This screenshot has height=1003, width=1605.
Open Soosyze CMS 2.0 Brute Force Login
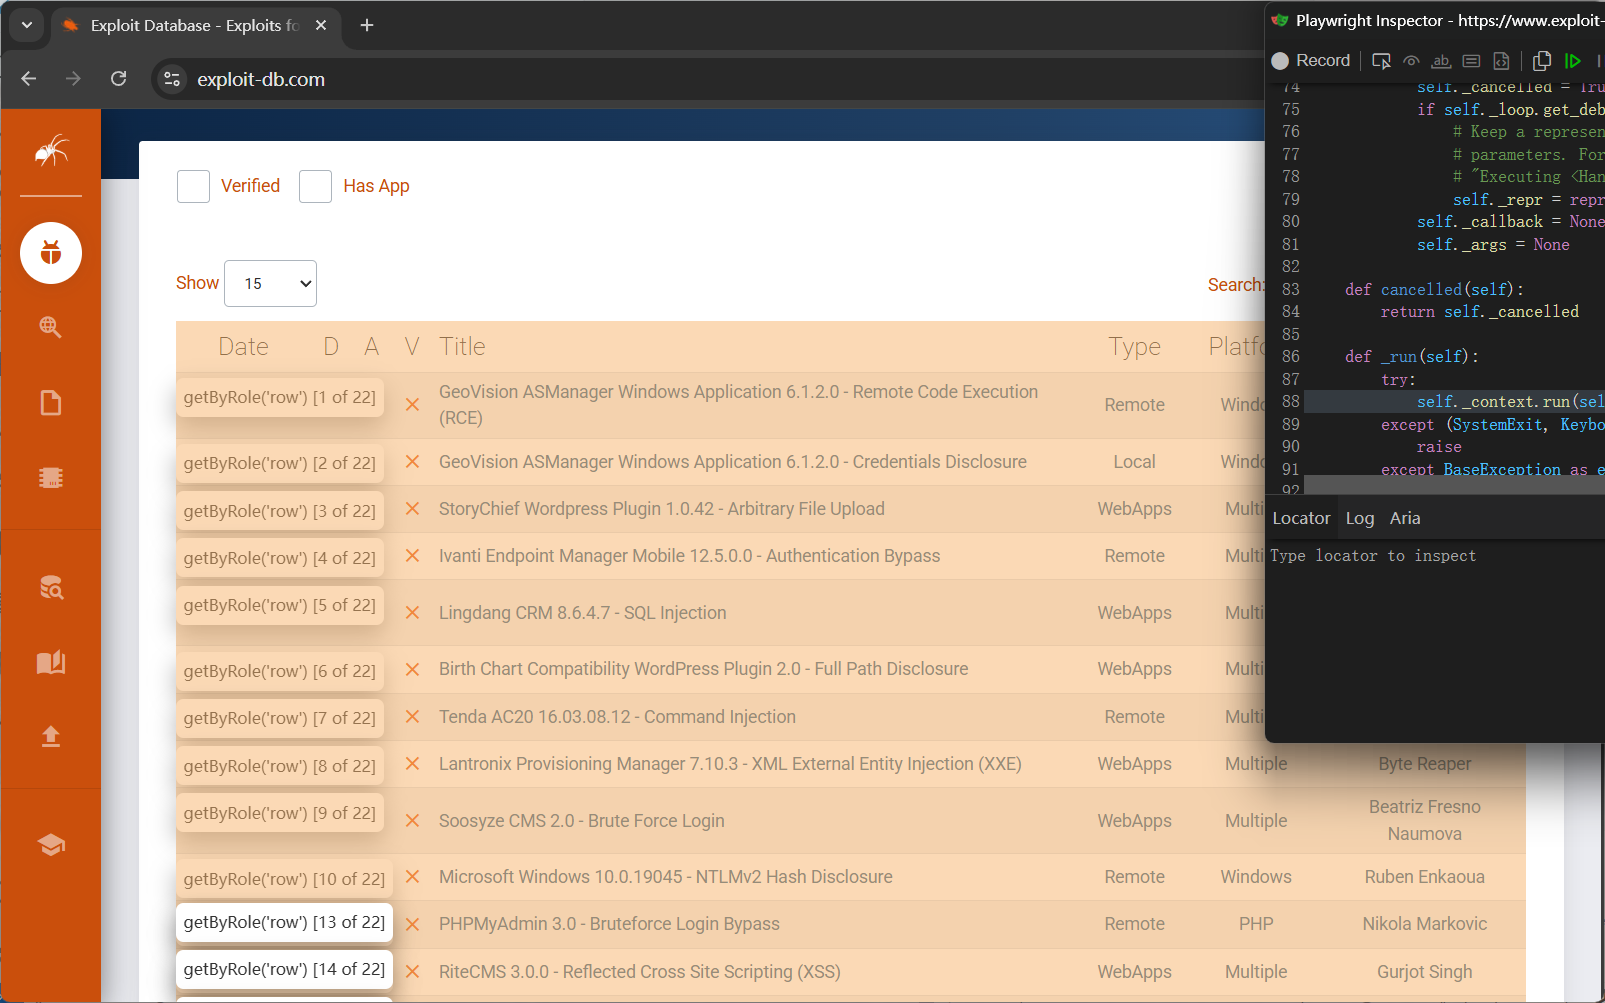tap(581, 821)
